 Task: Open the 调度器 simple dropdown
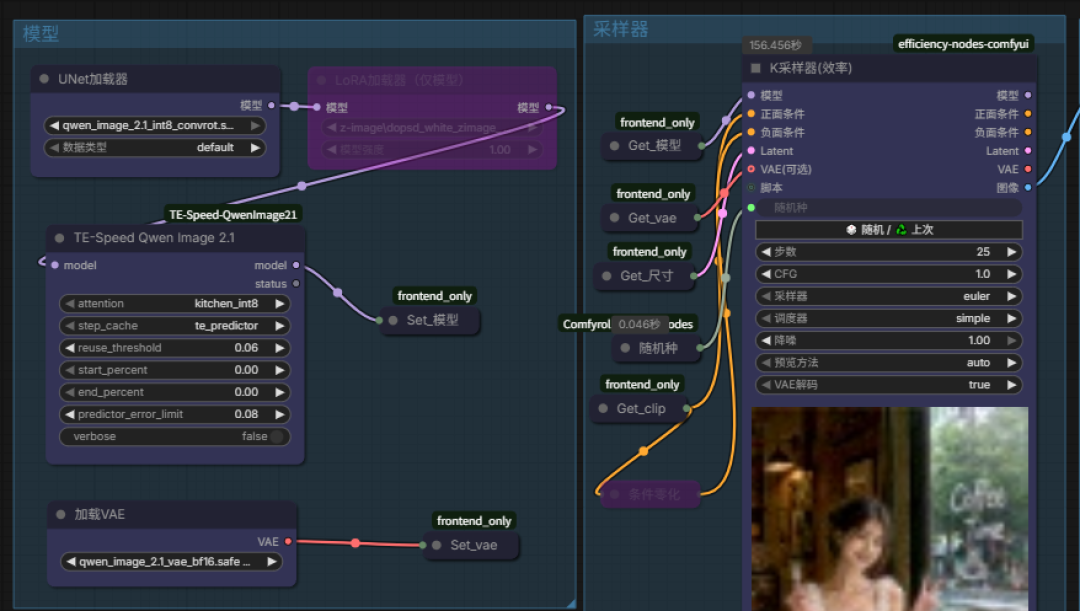pyautogui.click(x=889, y=318)
